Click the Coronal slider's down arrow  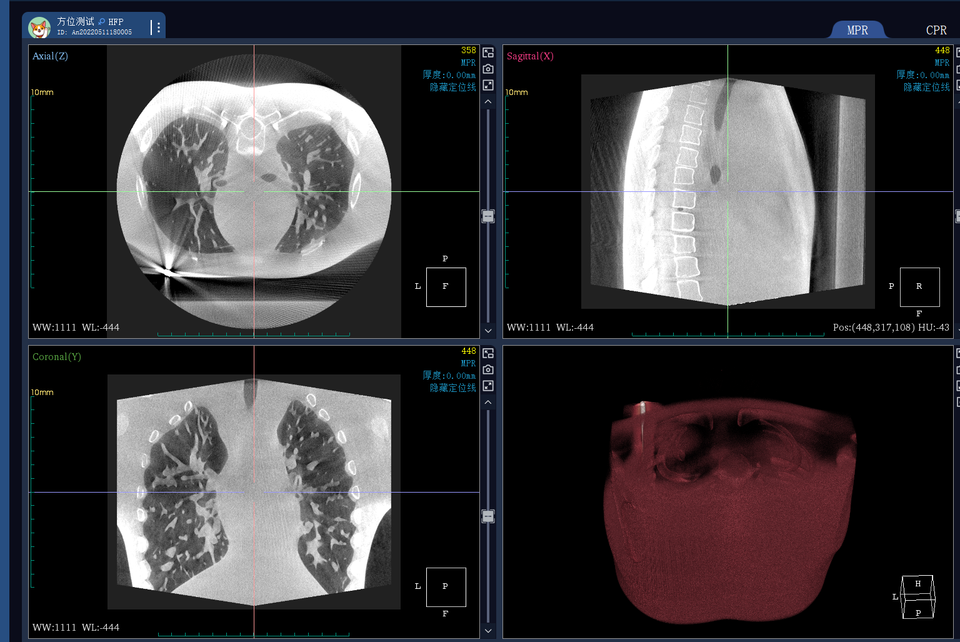click(x=488, y=630)
